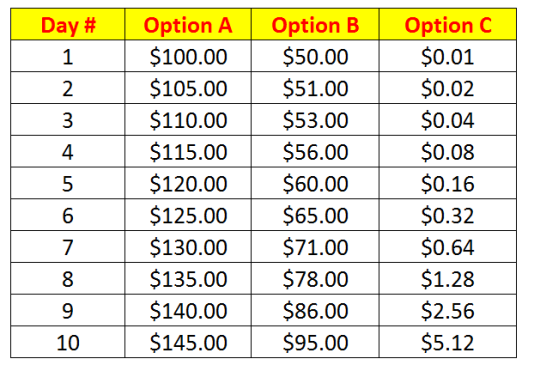The width and height of the screenshot is (534, 371).
Task: Click the $0.01 cell under Option C
Action: [448, 56]
